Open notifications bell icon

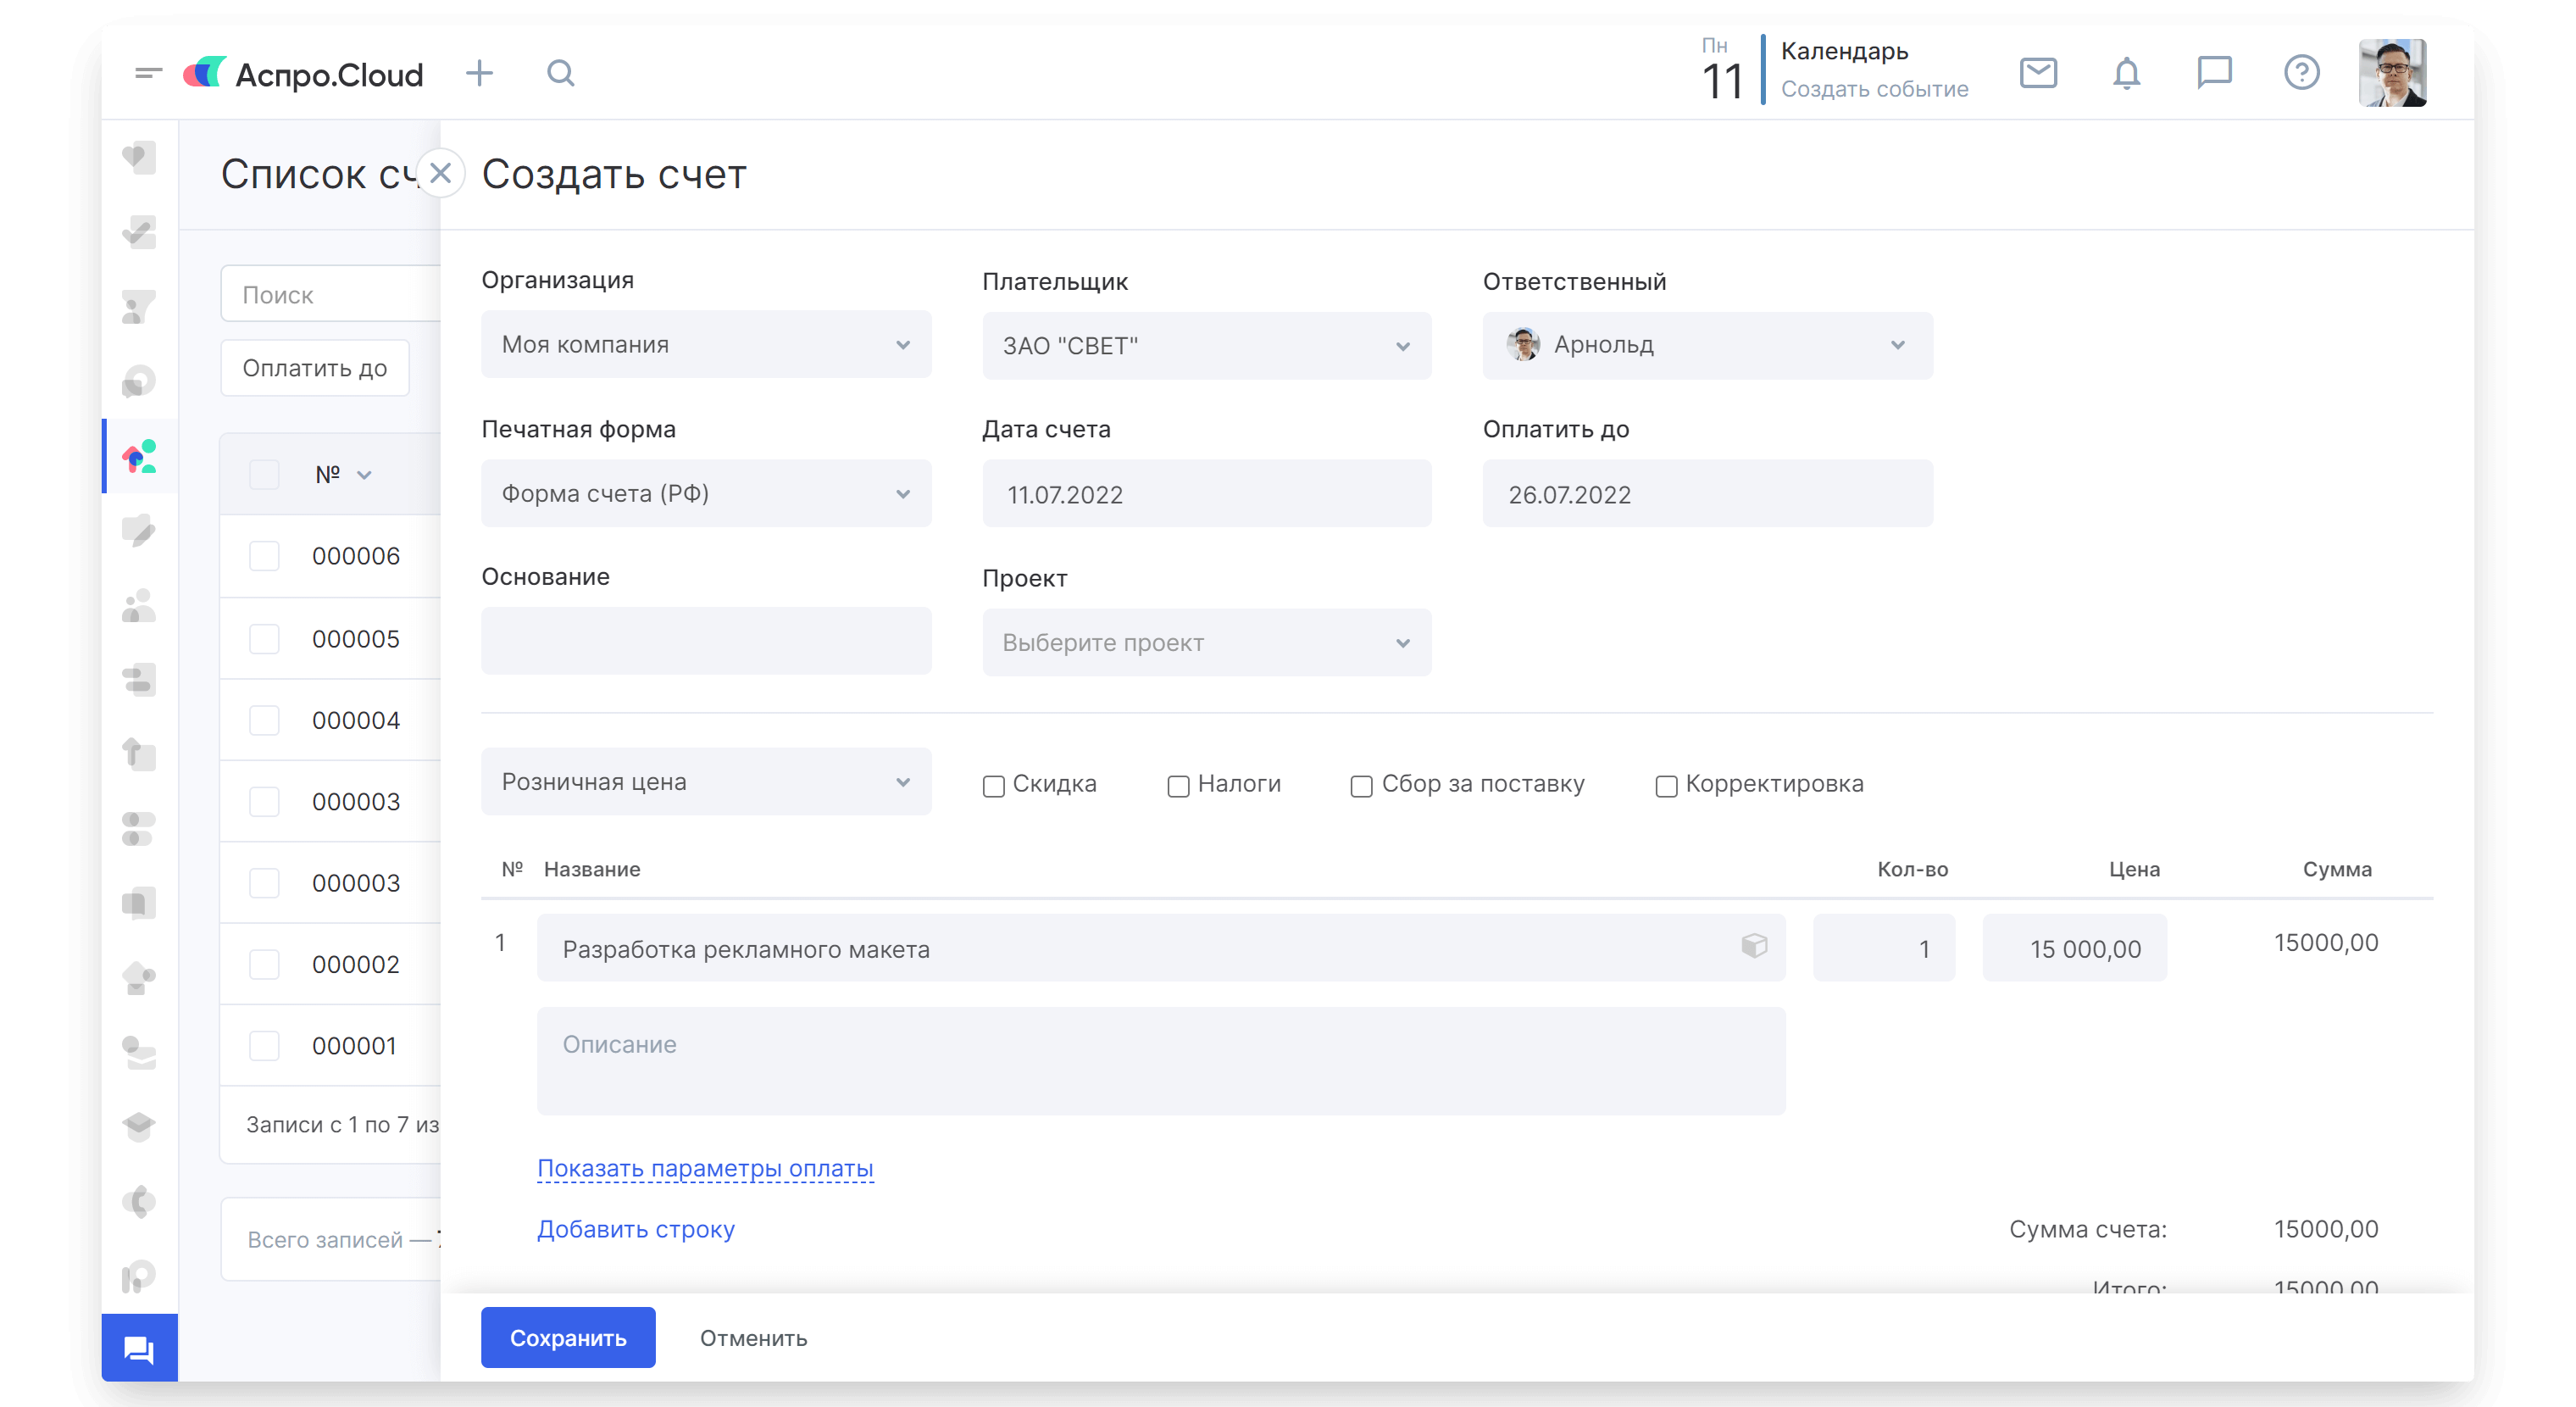point(2126,73)
